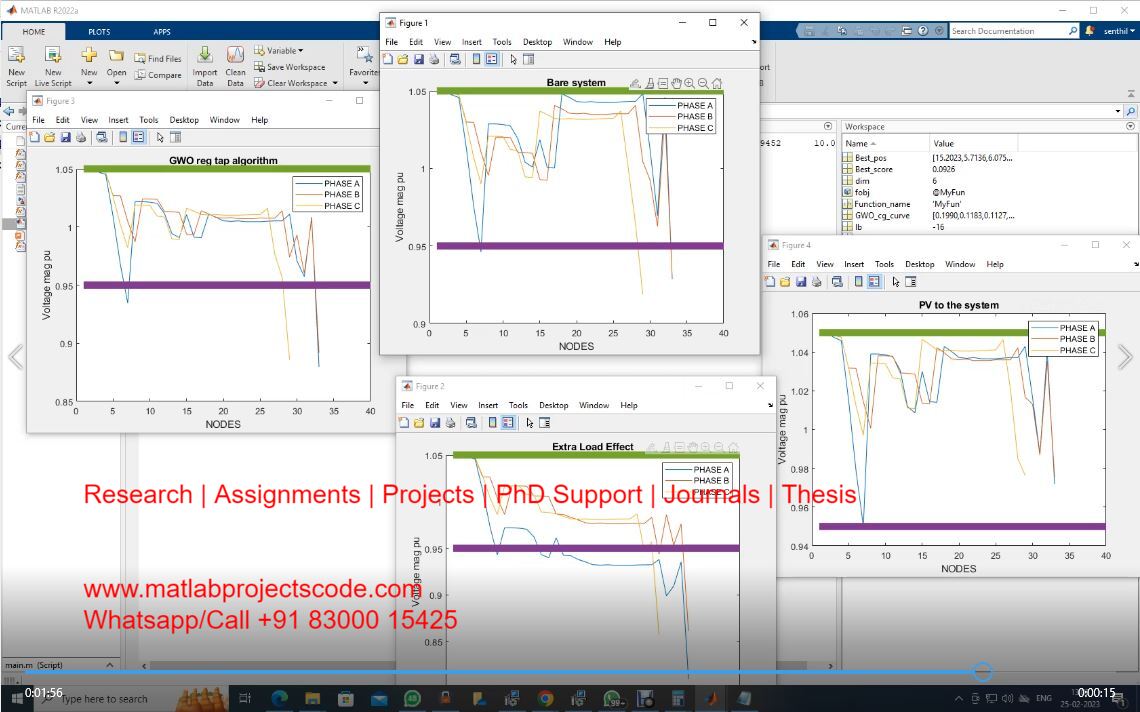The image size is (1140, 712).
Task: Click Find Files in the ribbon
Action: tap(158, 58)
